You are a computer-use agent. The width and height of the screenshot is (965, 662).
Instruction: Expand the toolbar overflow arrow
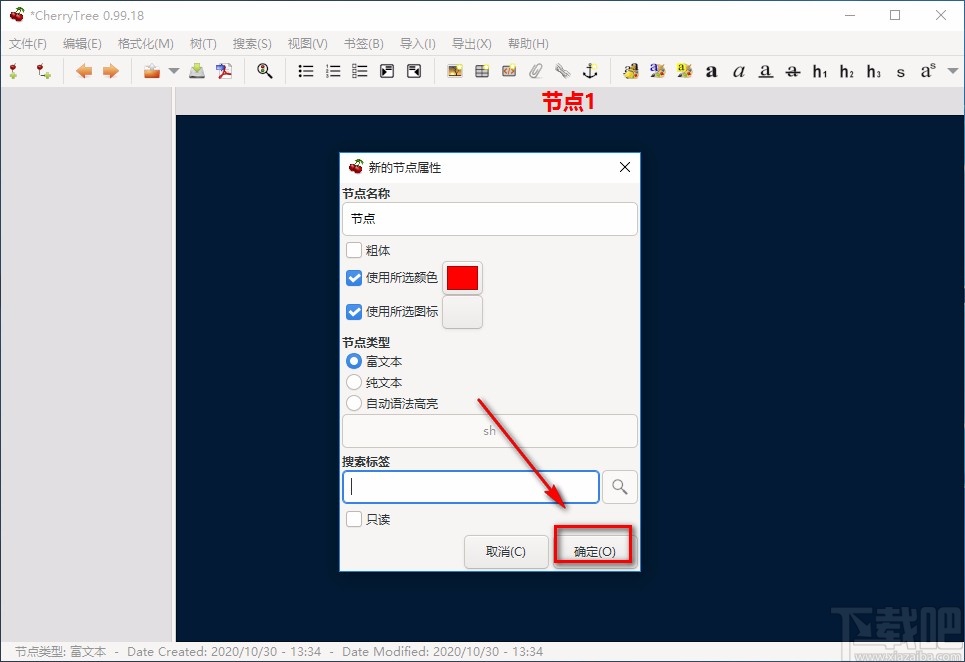point(953,71)
